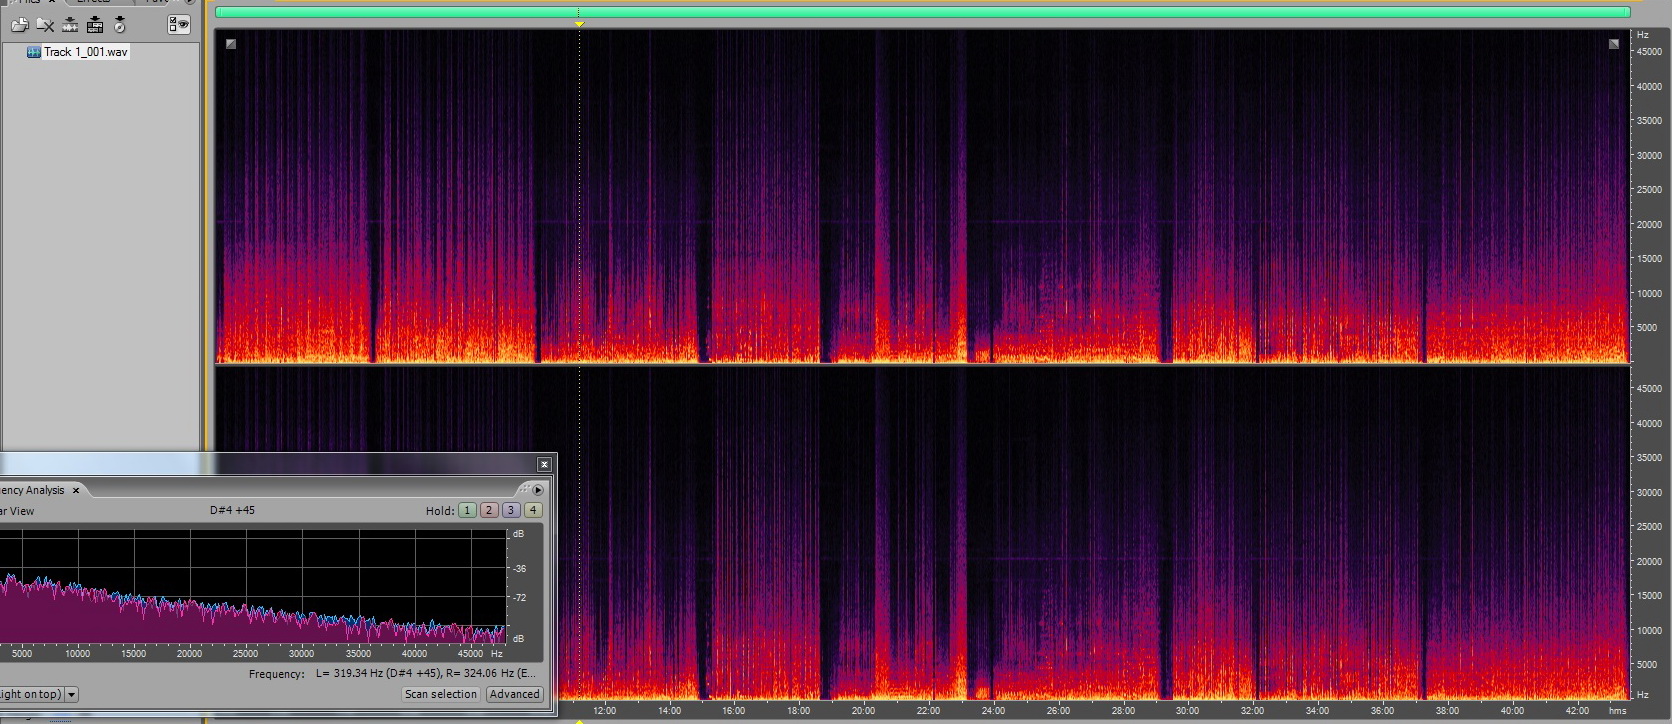Image resolution: width=1672 pixels, height=724 pixels.
Task: Open the Frequency Analysis panel options menu
Action: 538,490
